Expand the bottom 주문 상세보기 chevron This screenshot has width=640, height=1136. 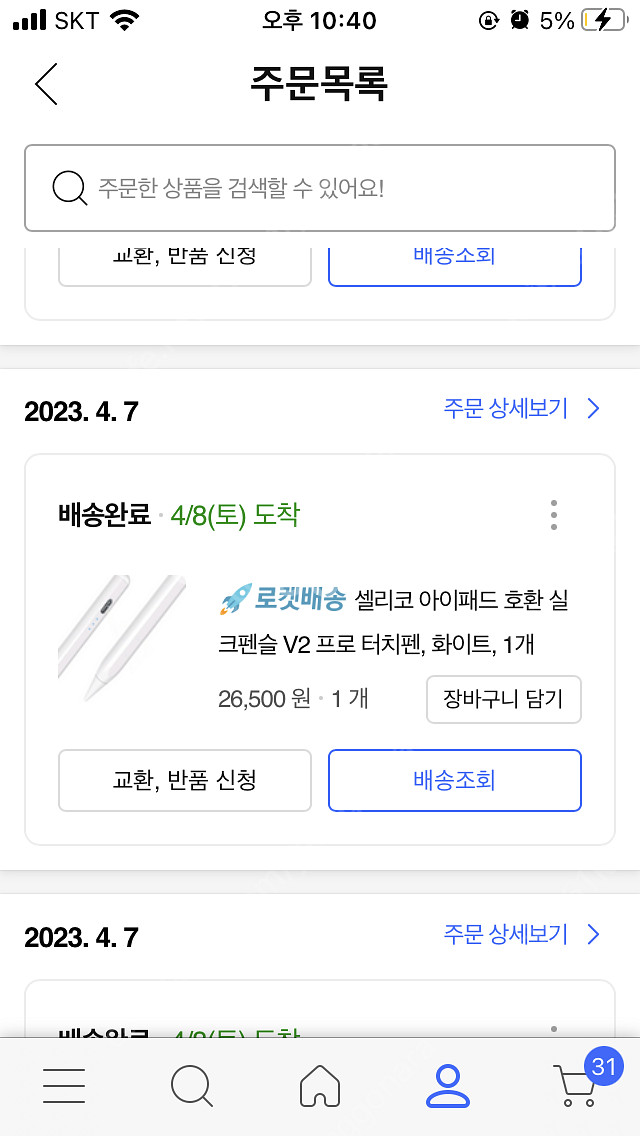pyautogui.click(x=592, y=935)
